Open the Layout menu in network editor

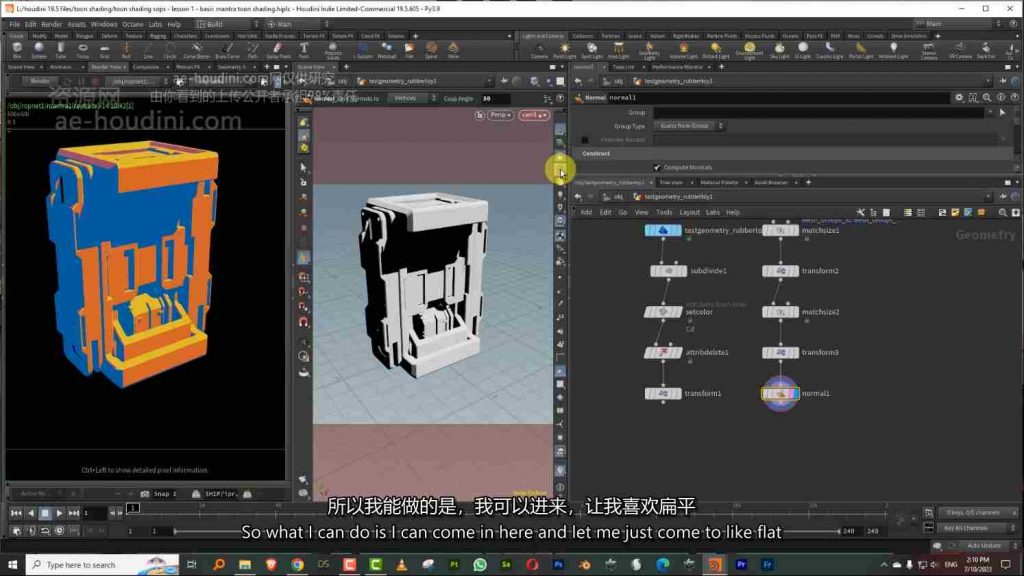[x=689, y=213]
